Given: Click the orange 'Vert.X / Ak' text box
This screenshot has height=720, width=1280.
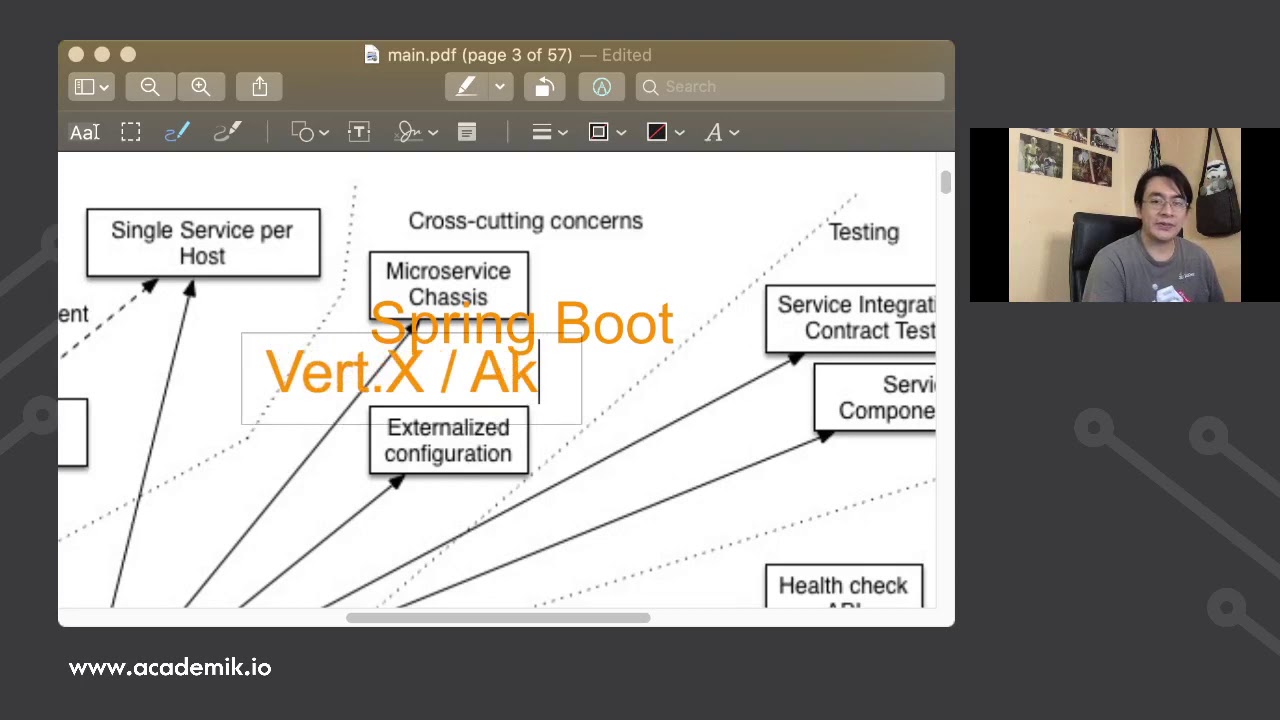Looking at the screenshot, I should pyautogui.click(x=411, y=379).
